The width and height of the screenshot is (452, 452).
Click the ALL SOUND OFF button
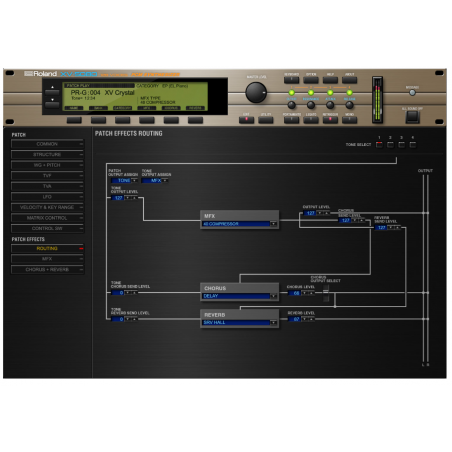412,117
